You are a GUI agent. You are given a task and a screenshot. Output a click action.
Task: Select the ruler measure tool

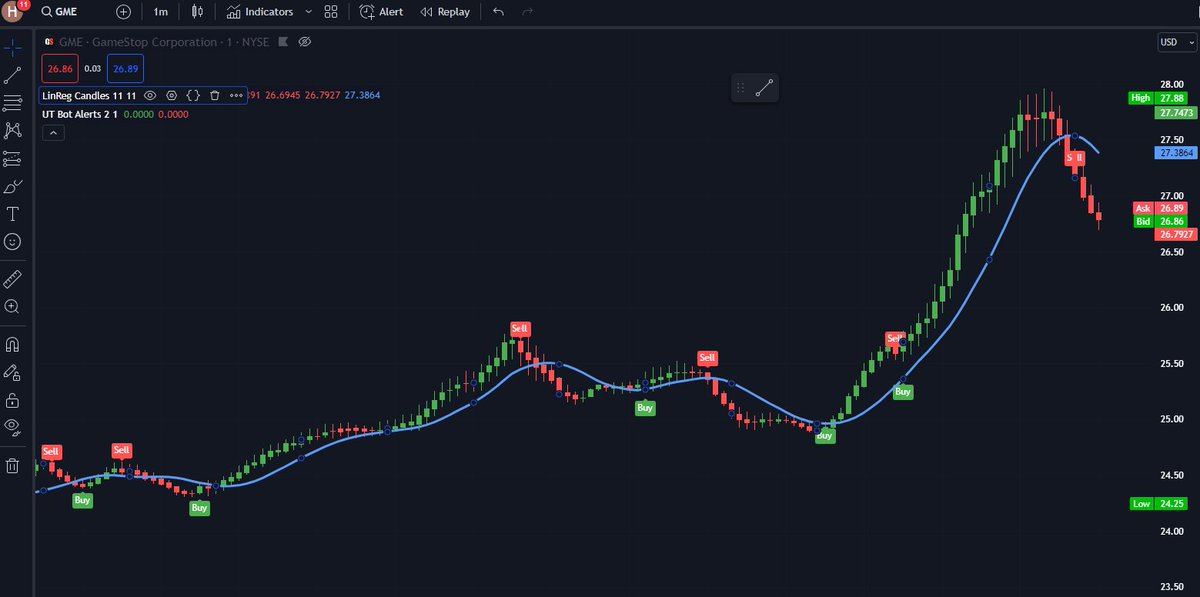pyautogui.click(x=13, y=278)
